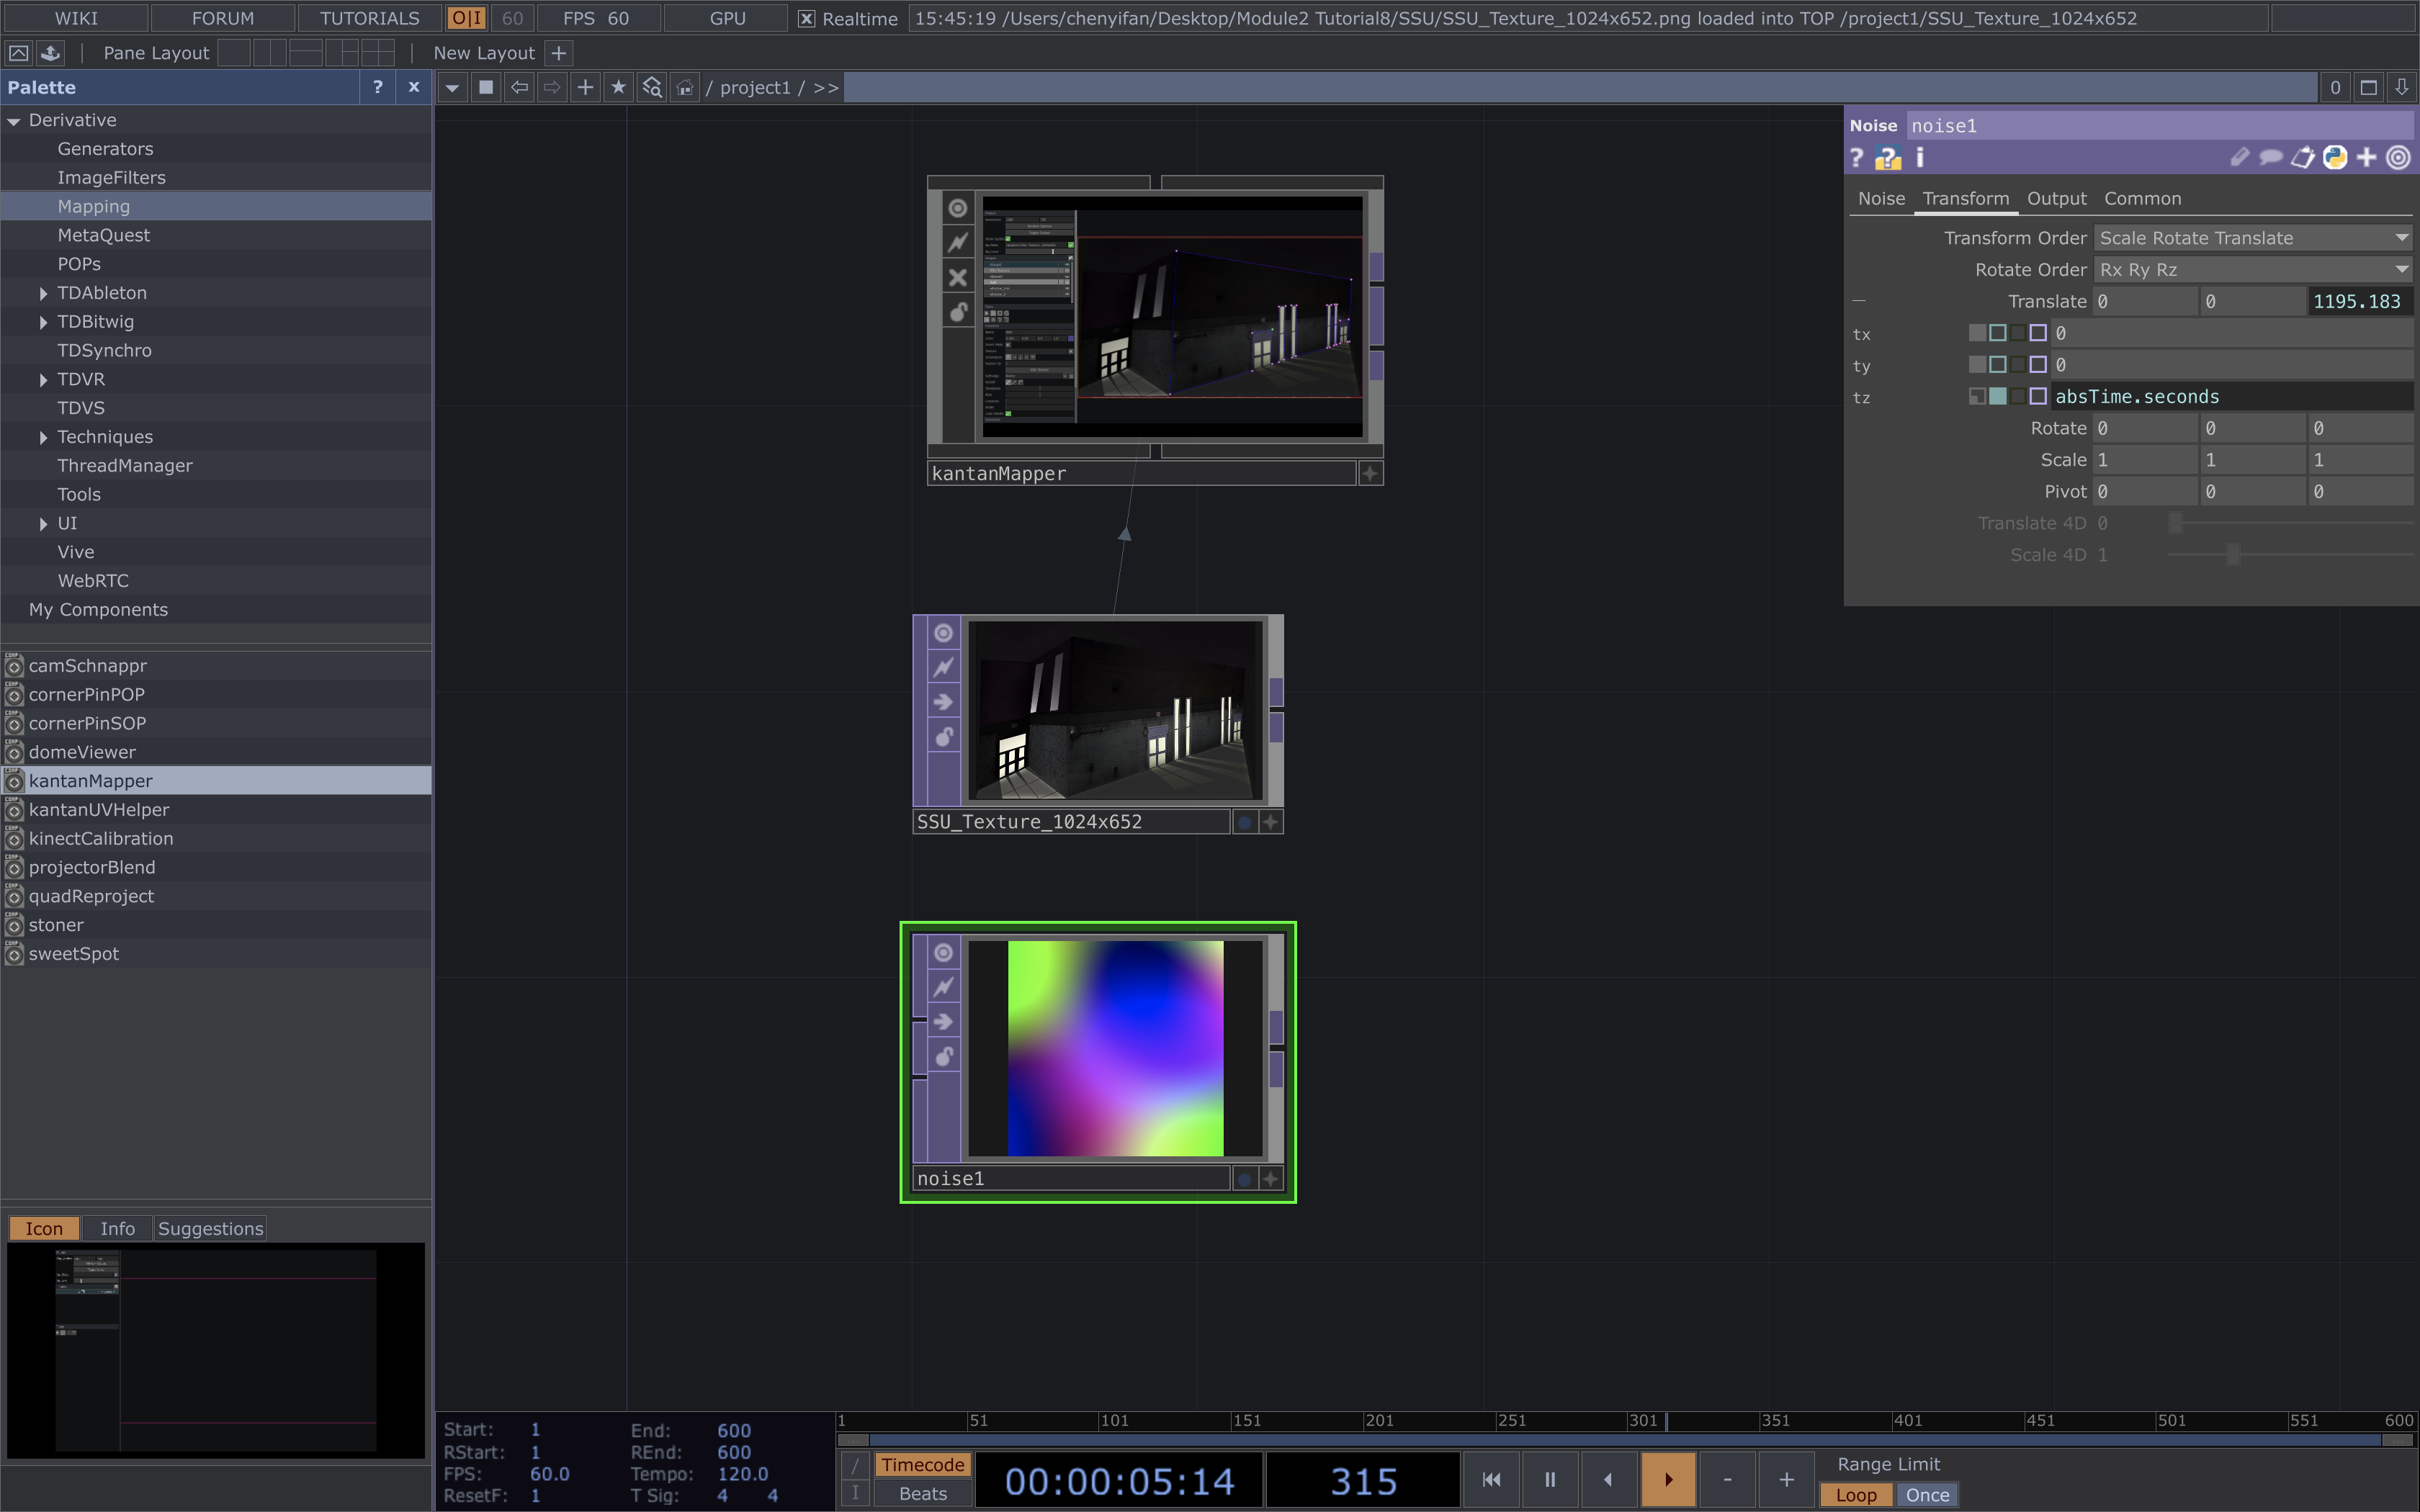Click the home icon in network path bar

pyautogui.click(x=684, y=88)
